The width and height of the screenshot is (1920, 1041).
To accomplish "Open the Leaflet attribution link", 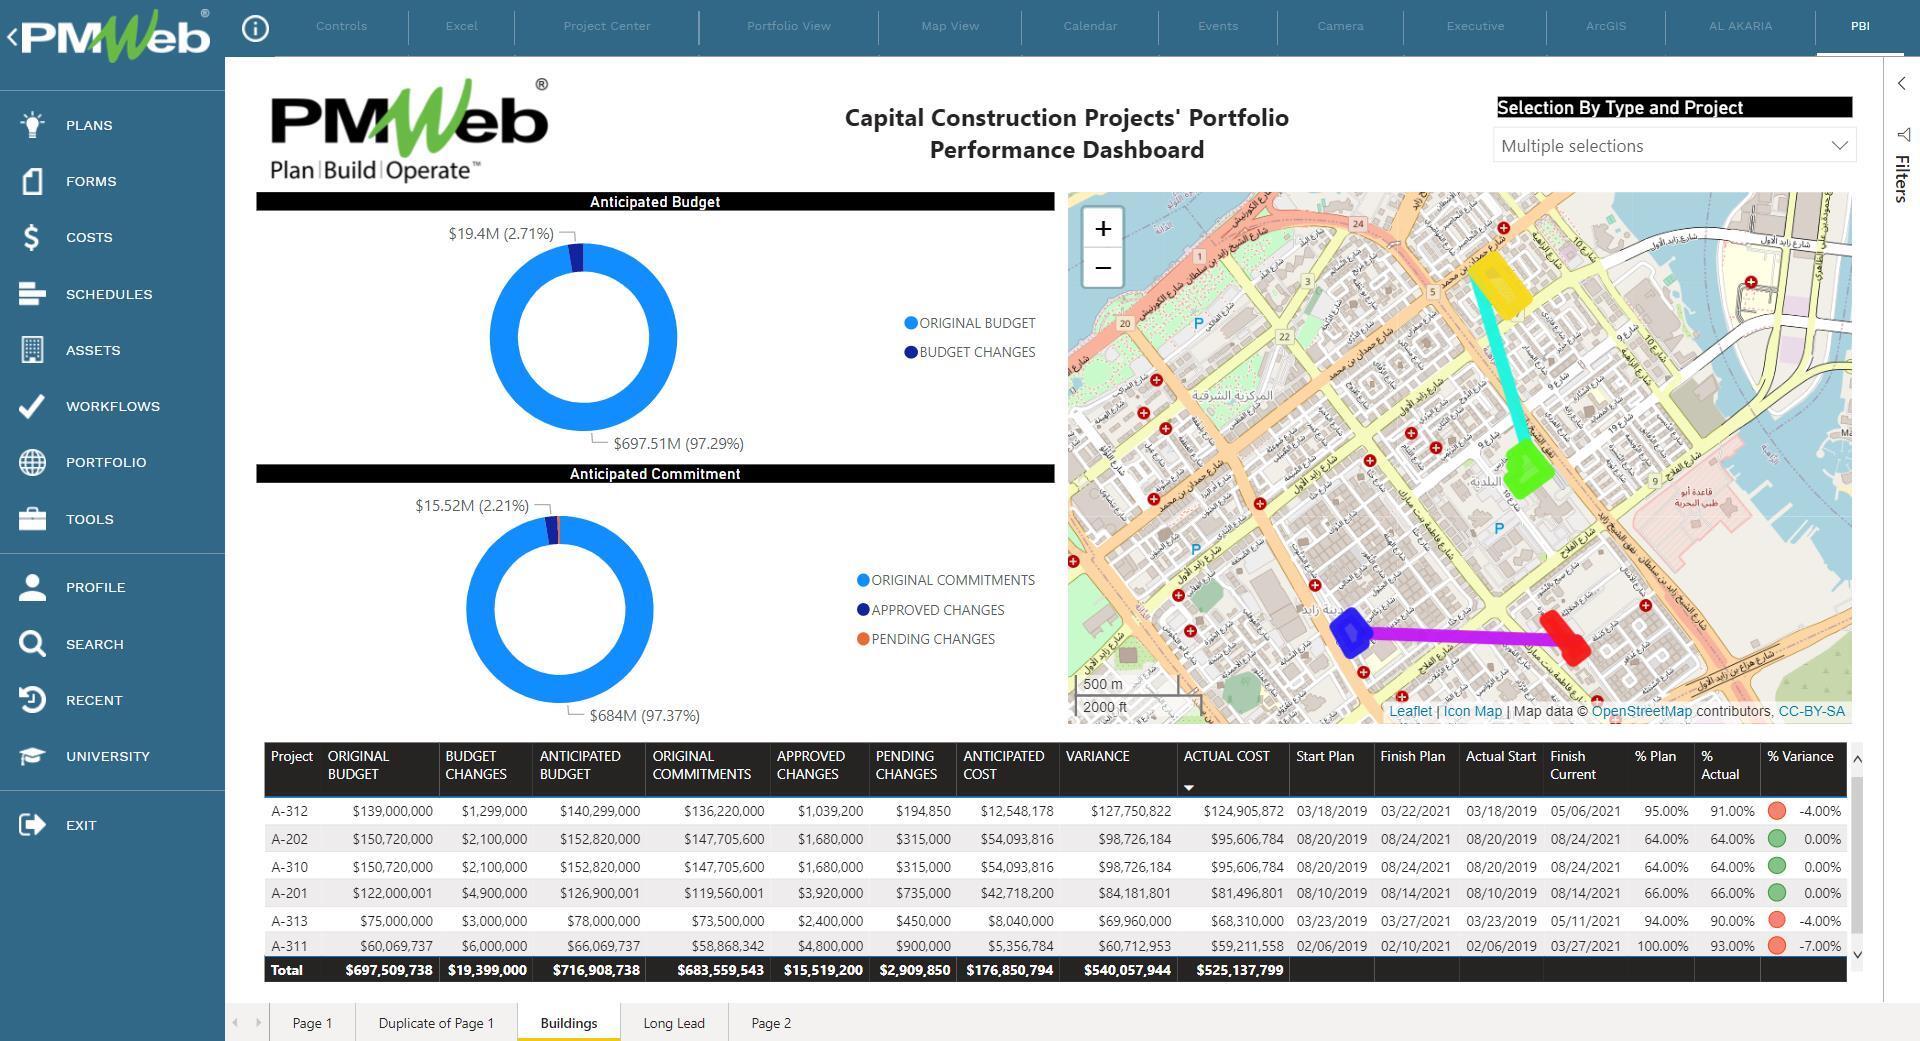I will click(1410, 711).
